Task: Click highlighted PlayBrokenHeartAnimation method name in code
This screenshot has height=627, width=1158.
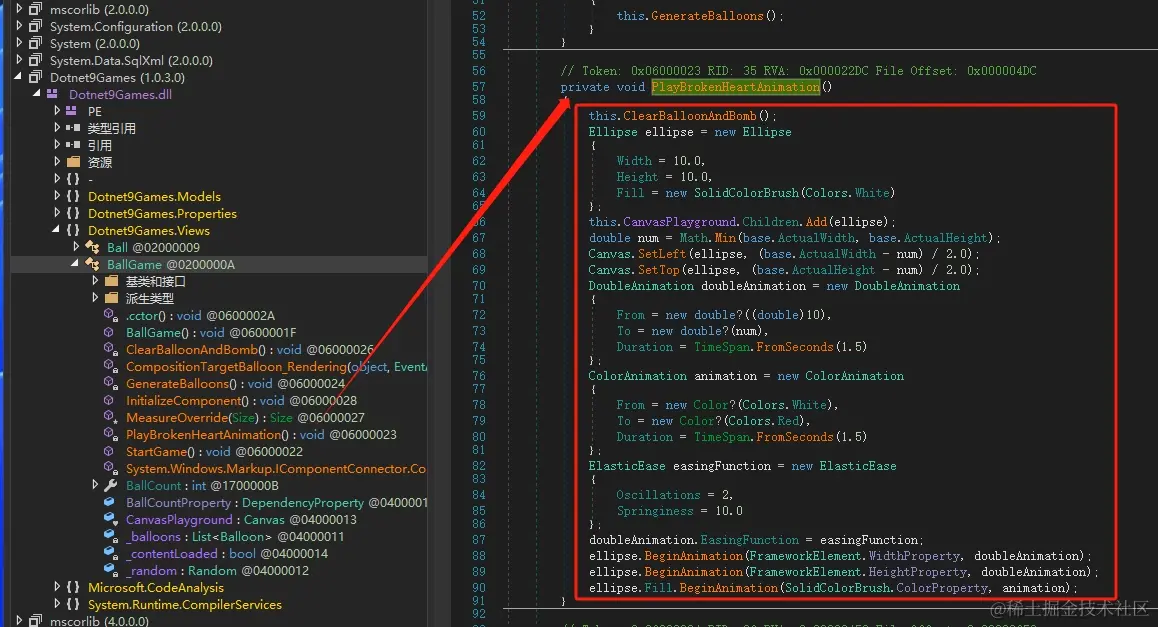Action: point(736,87)
